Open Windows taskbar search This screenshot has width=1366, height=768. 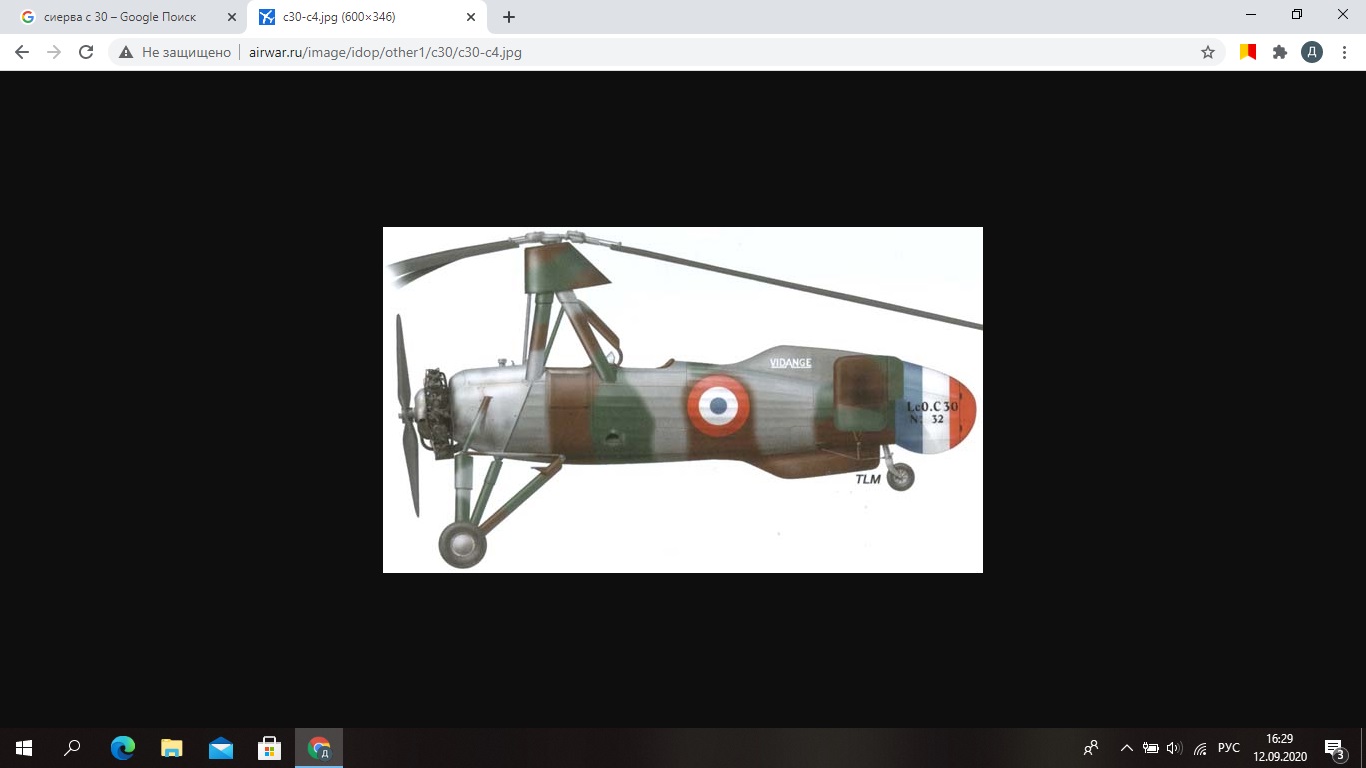pos(72,748)
